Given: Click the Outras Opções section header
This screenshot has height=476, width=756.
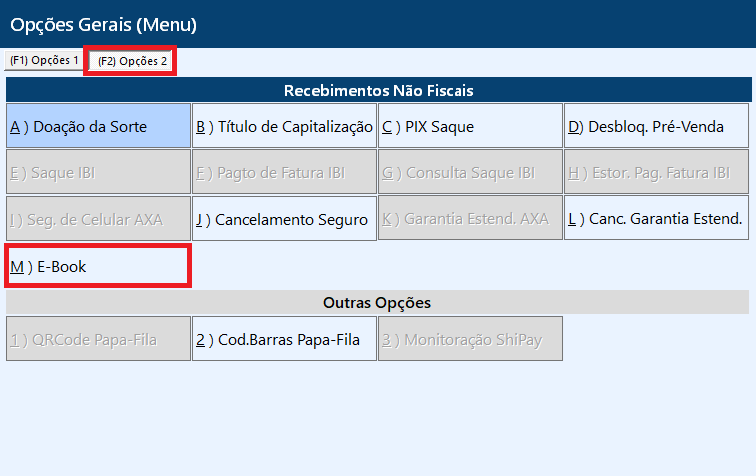Looking at the screenshot, I should tap(377, 302).
